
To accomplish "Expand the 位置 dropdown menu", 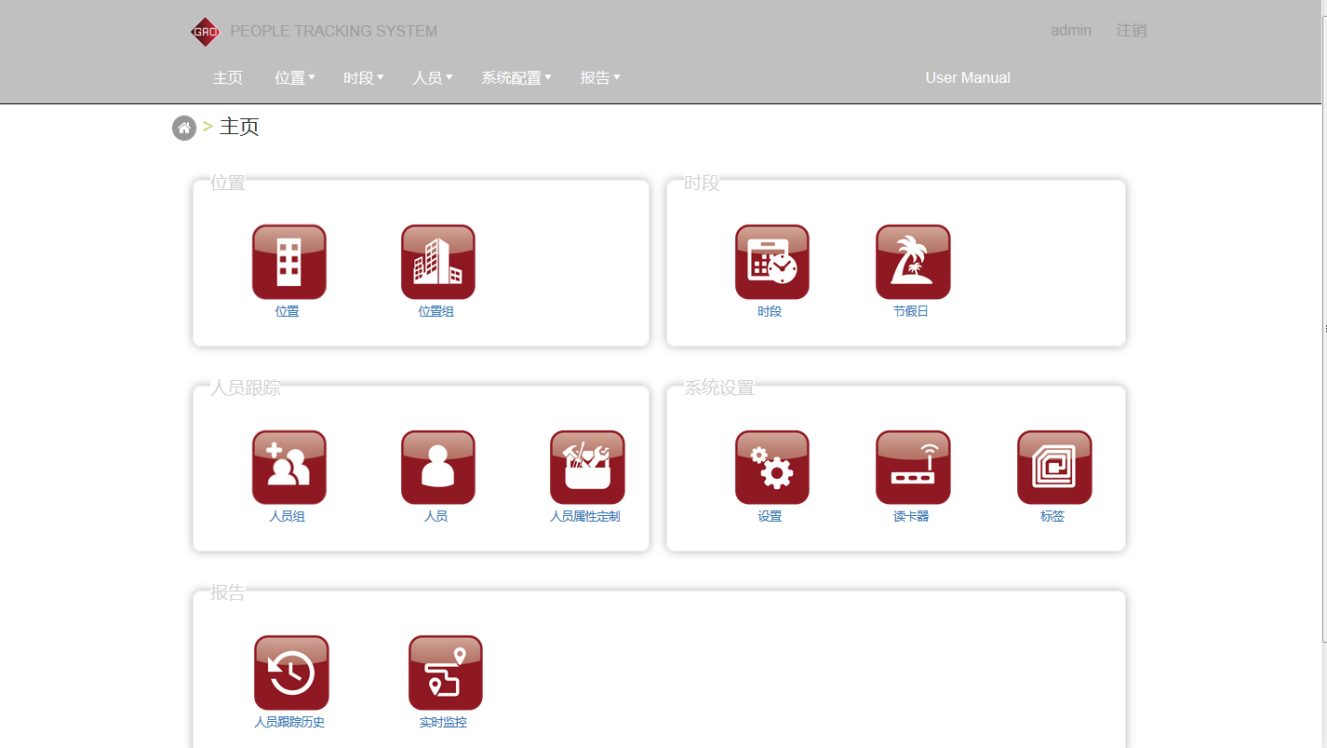I will [294, 78].
